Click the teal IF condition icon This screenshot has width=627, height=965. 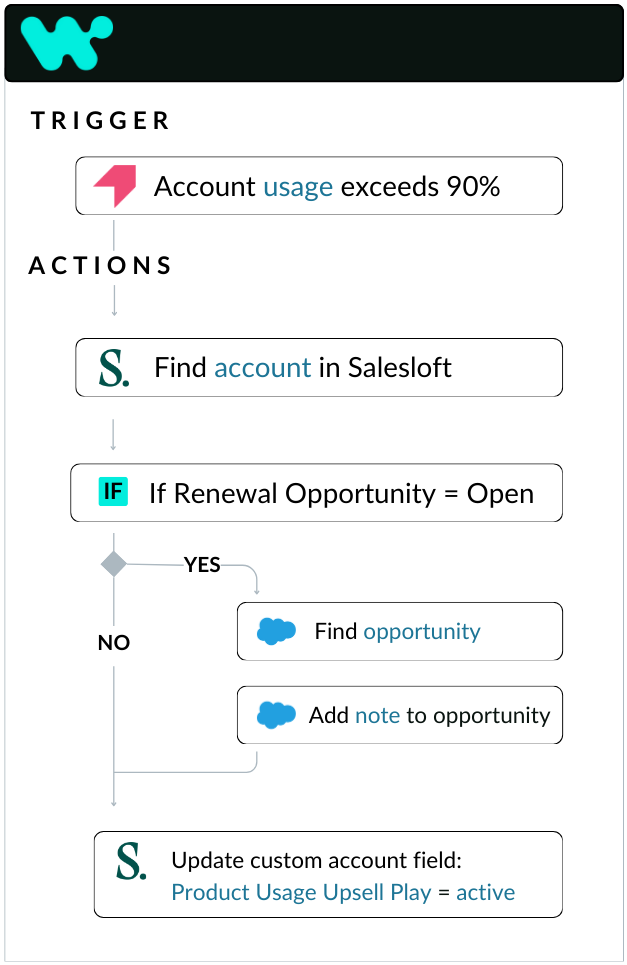tap(114, 492)
